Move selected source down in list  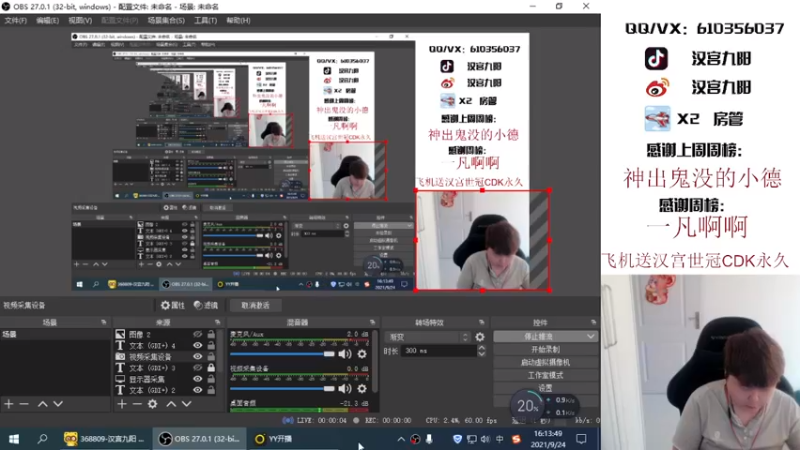point(187,404)
